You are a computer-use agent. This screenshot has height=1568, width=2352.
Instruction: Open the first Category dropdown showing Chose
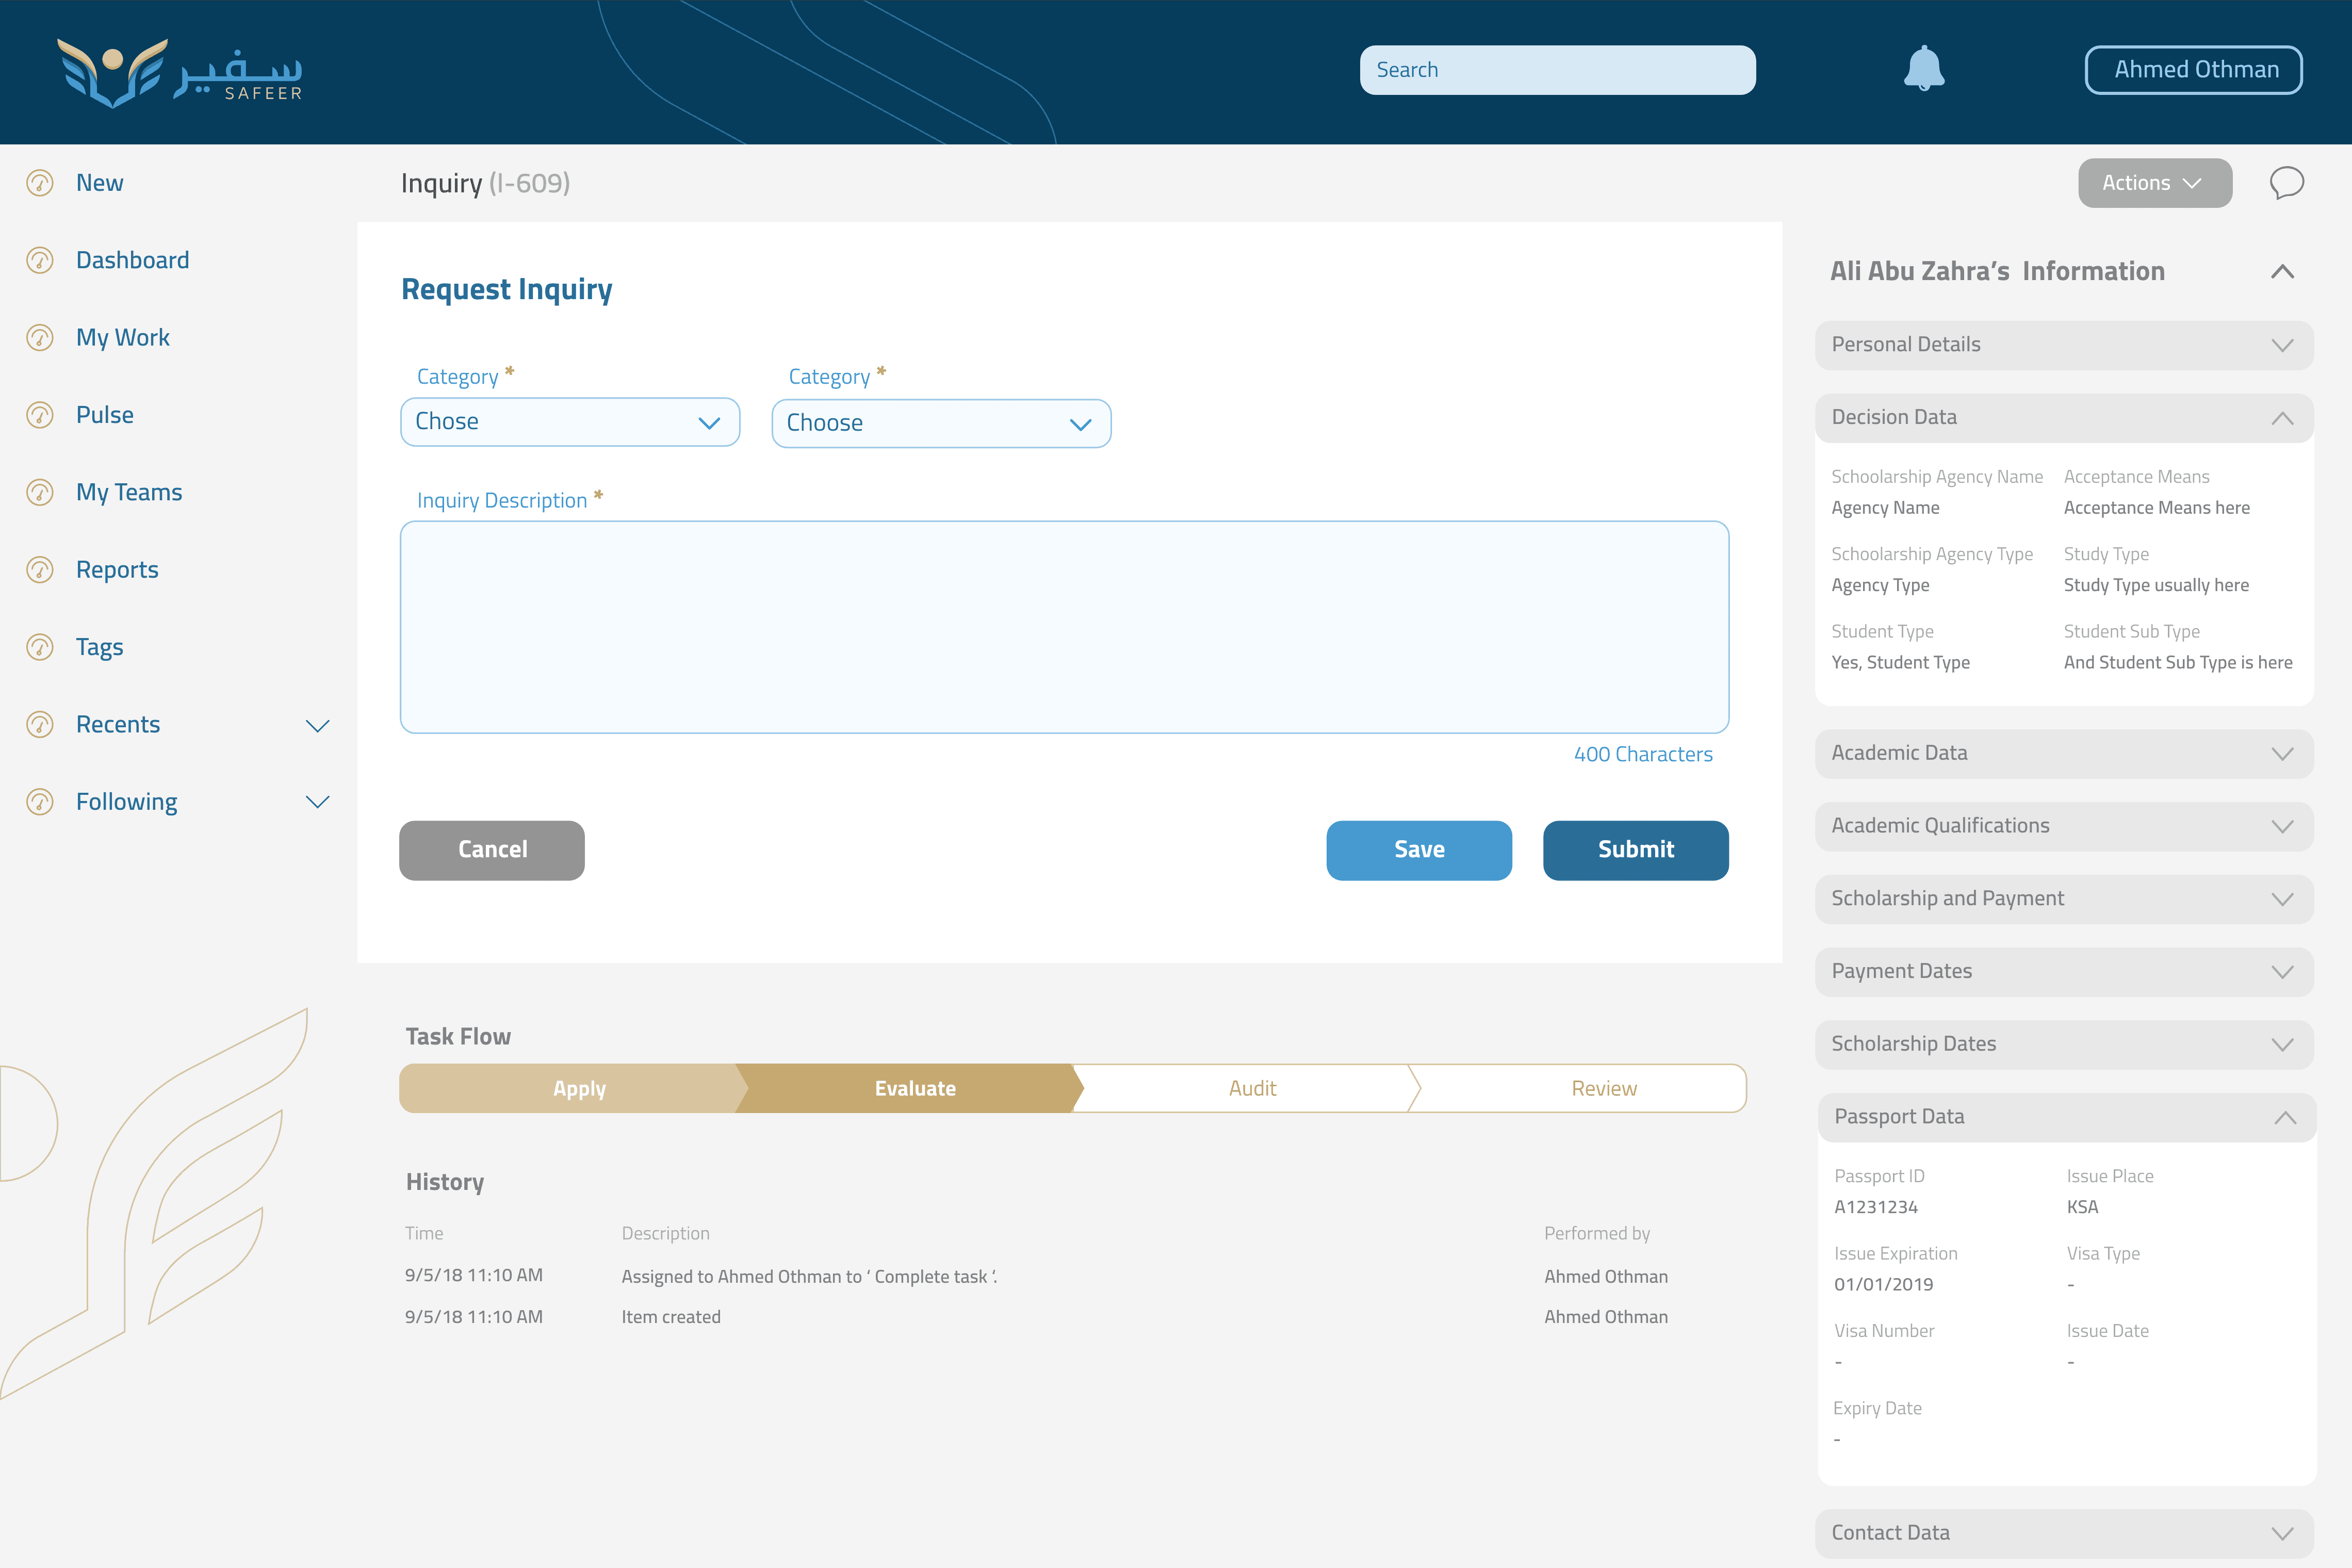pyautogui.click(x=569, y=422)
